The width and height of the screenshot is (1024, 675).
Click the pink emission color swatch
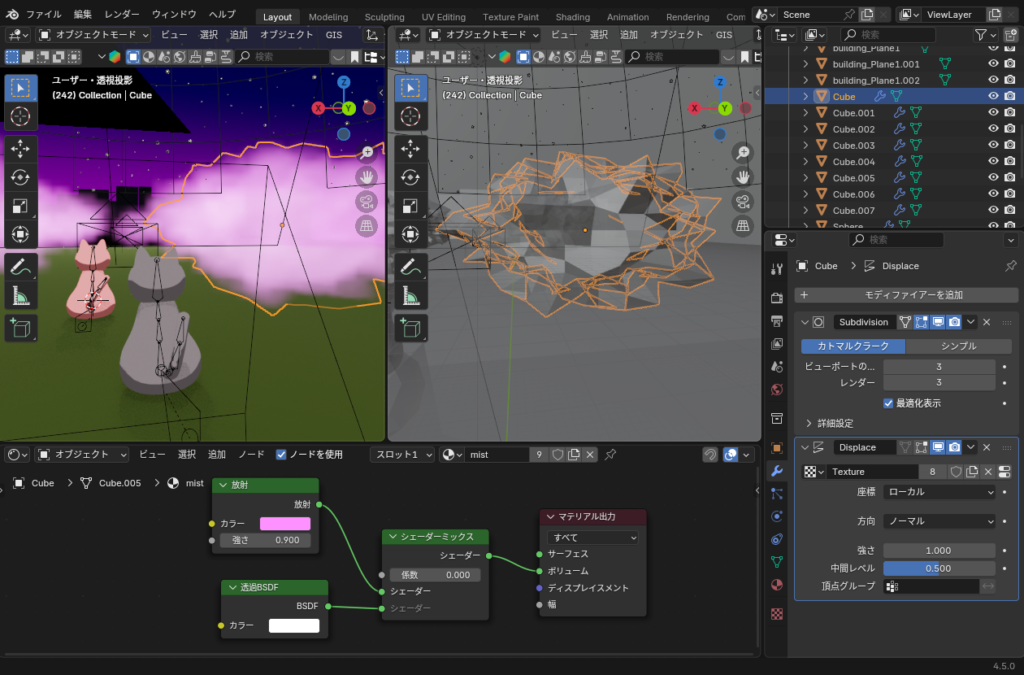coord(285,523)
